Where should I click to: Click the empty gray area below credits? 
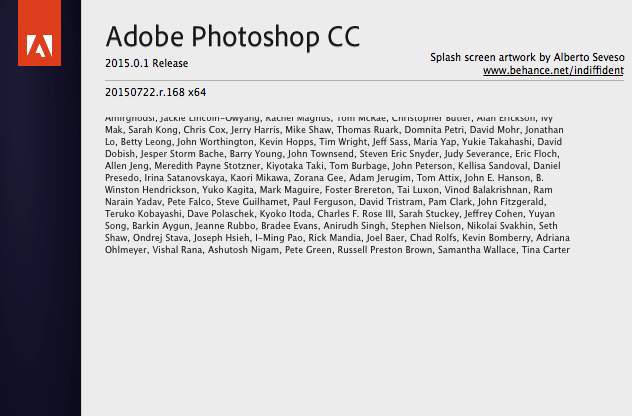pyautogui.click(x=356, y=335)
